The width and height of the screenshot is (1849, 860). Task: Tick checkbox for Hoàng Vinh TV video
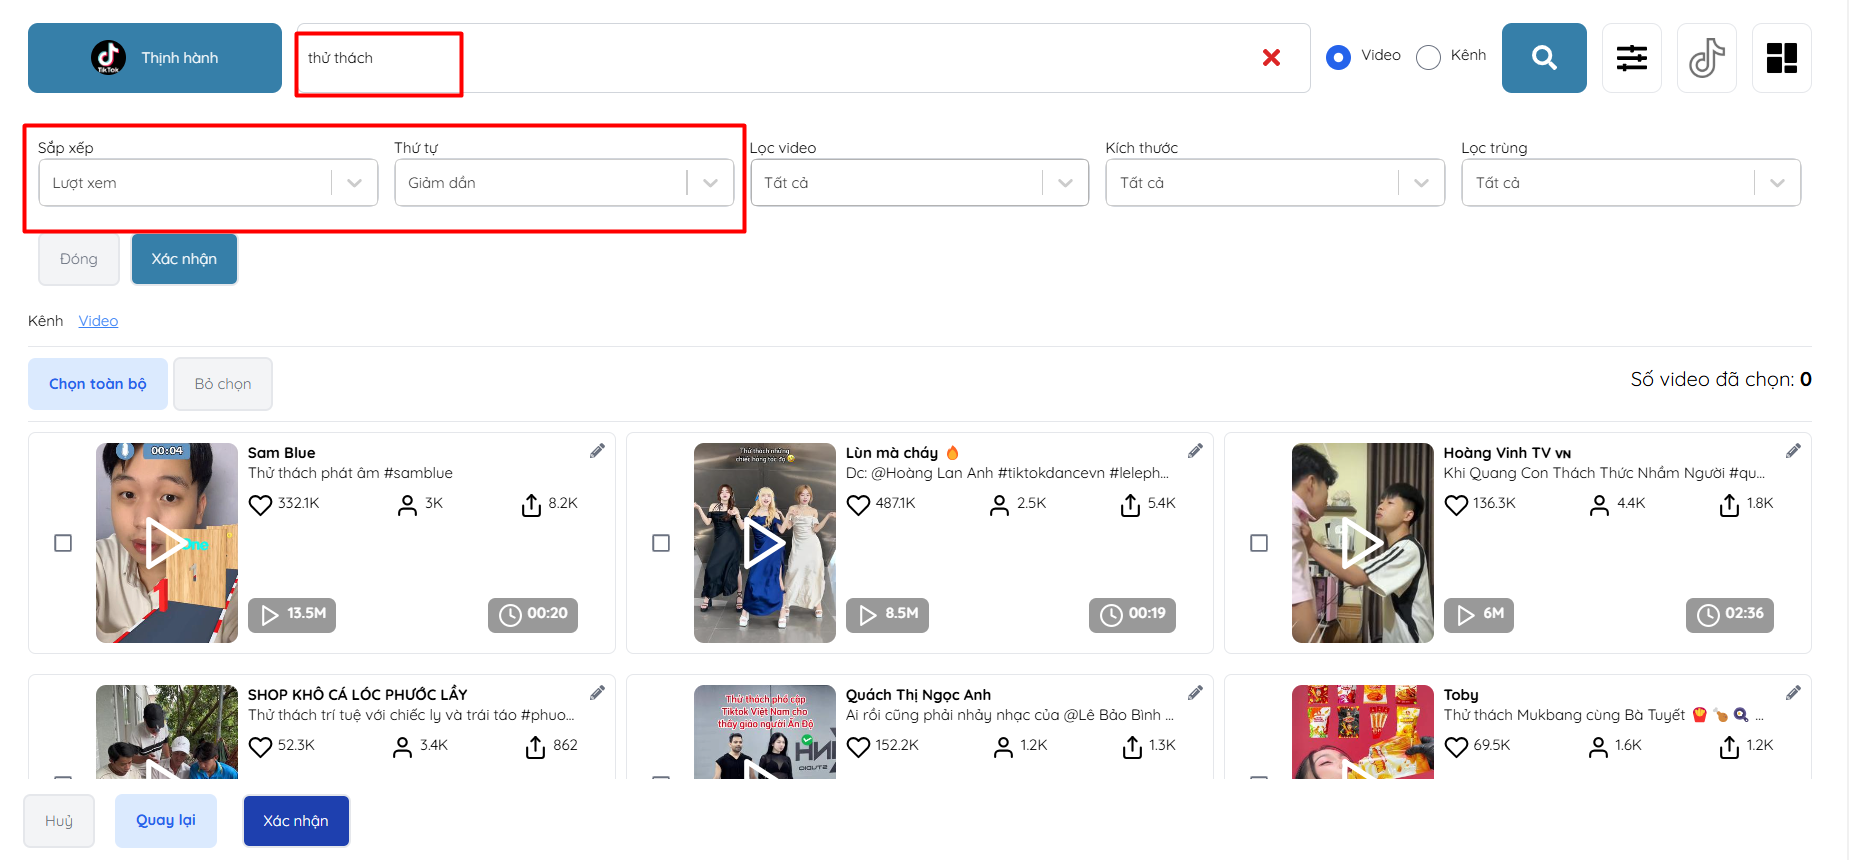pyautogui.click(x=1259, y=543)
